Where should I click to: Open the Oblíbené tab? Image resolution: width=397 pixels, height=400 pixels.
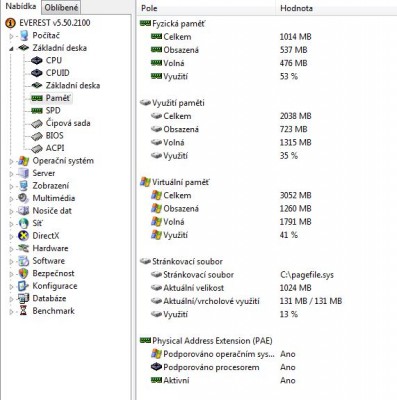[x=61, y=7]
